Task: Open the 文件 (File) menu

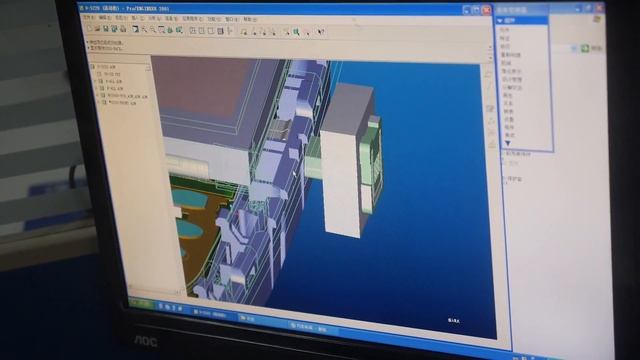Action: (x=89, y=18)
